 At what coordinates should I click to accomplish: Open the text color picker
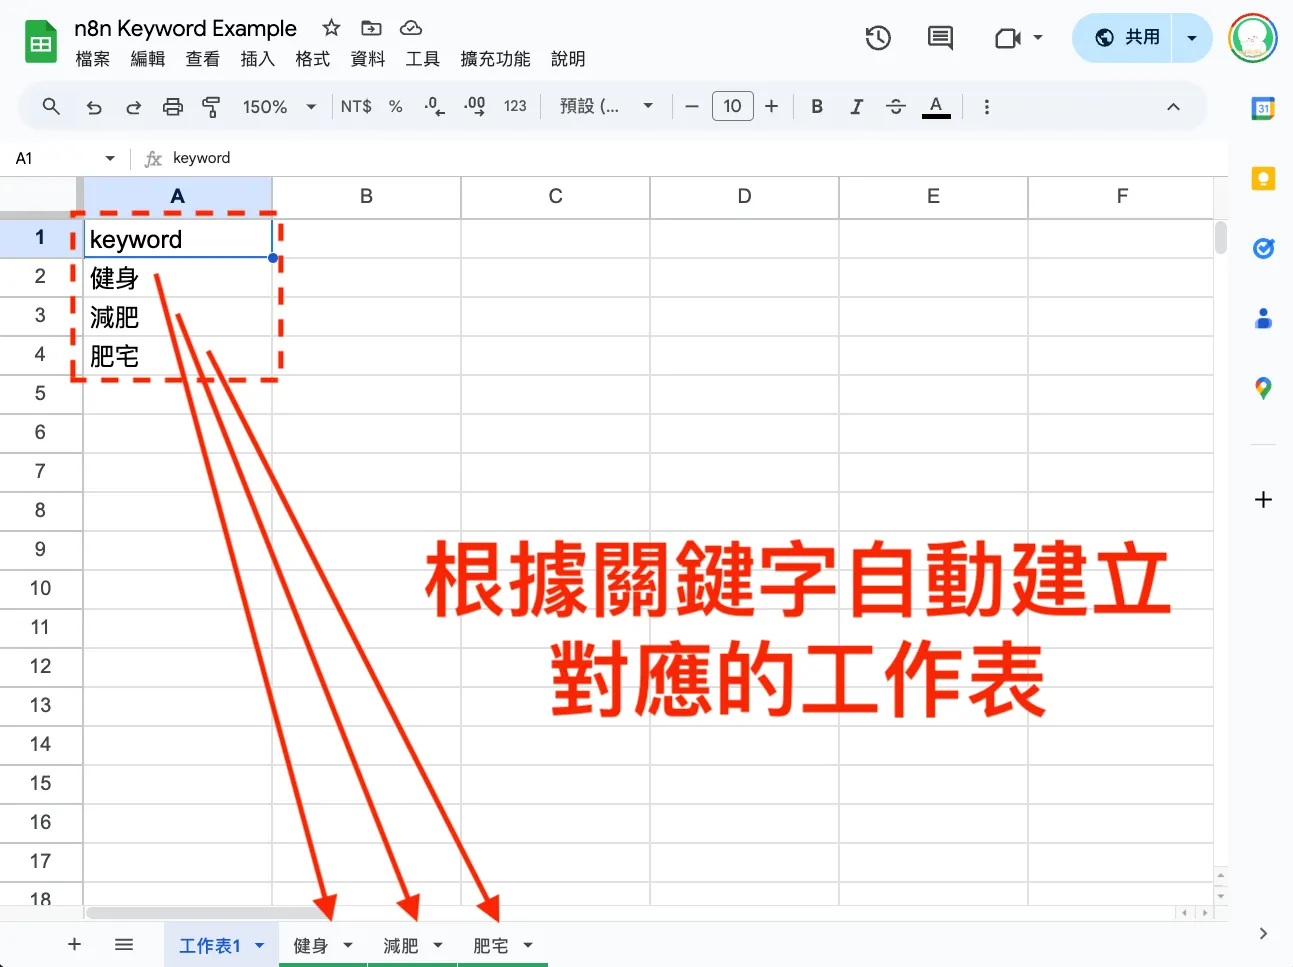click(936, 106)
